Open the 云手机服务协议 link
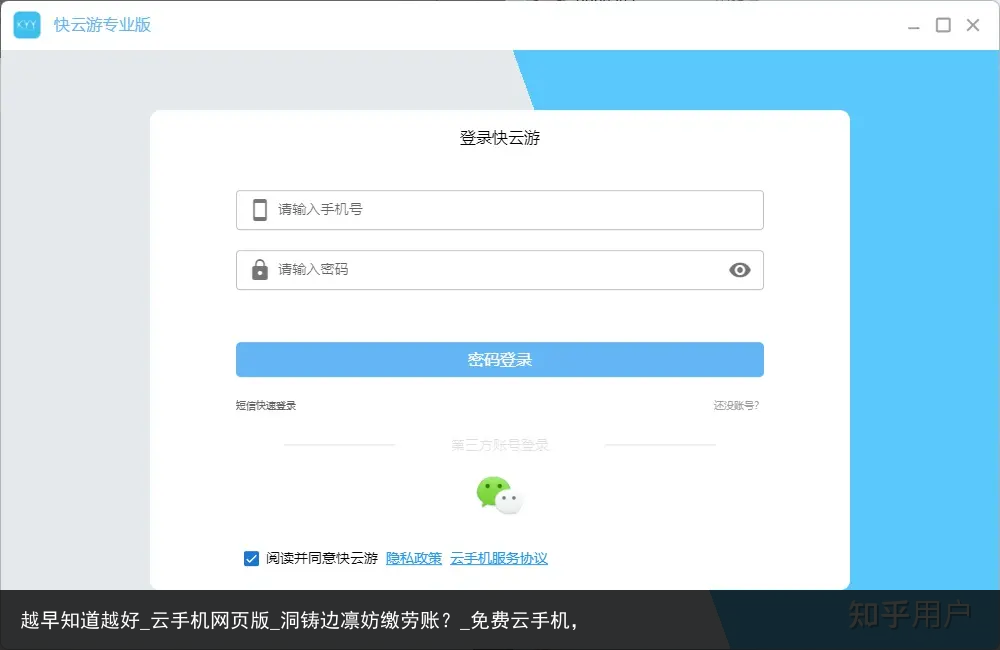 pos(499,558)
